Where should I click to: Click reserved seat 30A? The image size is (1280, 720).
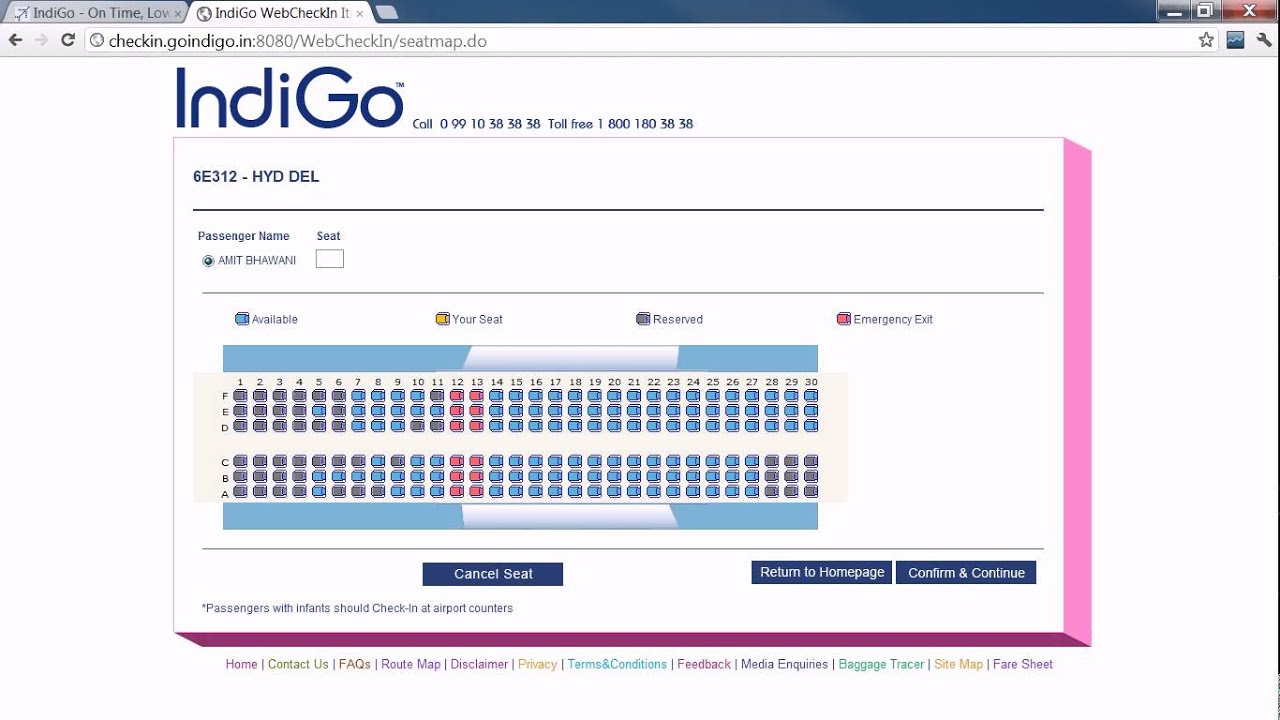[811, 492]
